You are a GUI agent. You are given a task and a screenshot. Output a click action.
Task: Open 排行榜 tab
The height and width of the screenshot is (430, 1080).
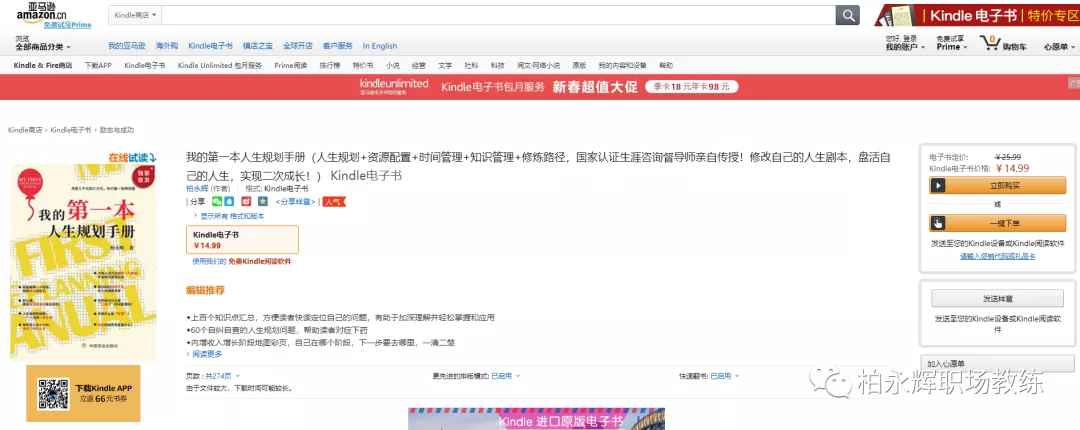(329, 65)
